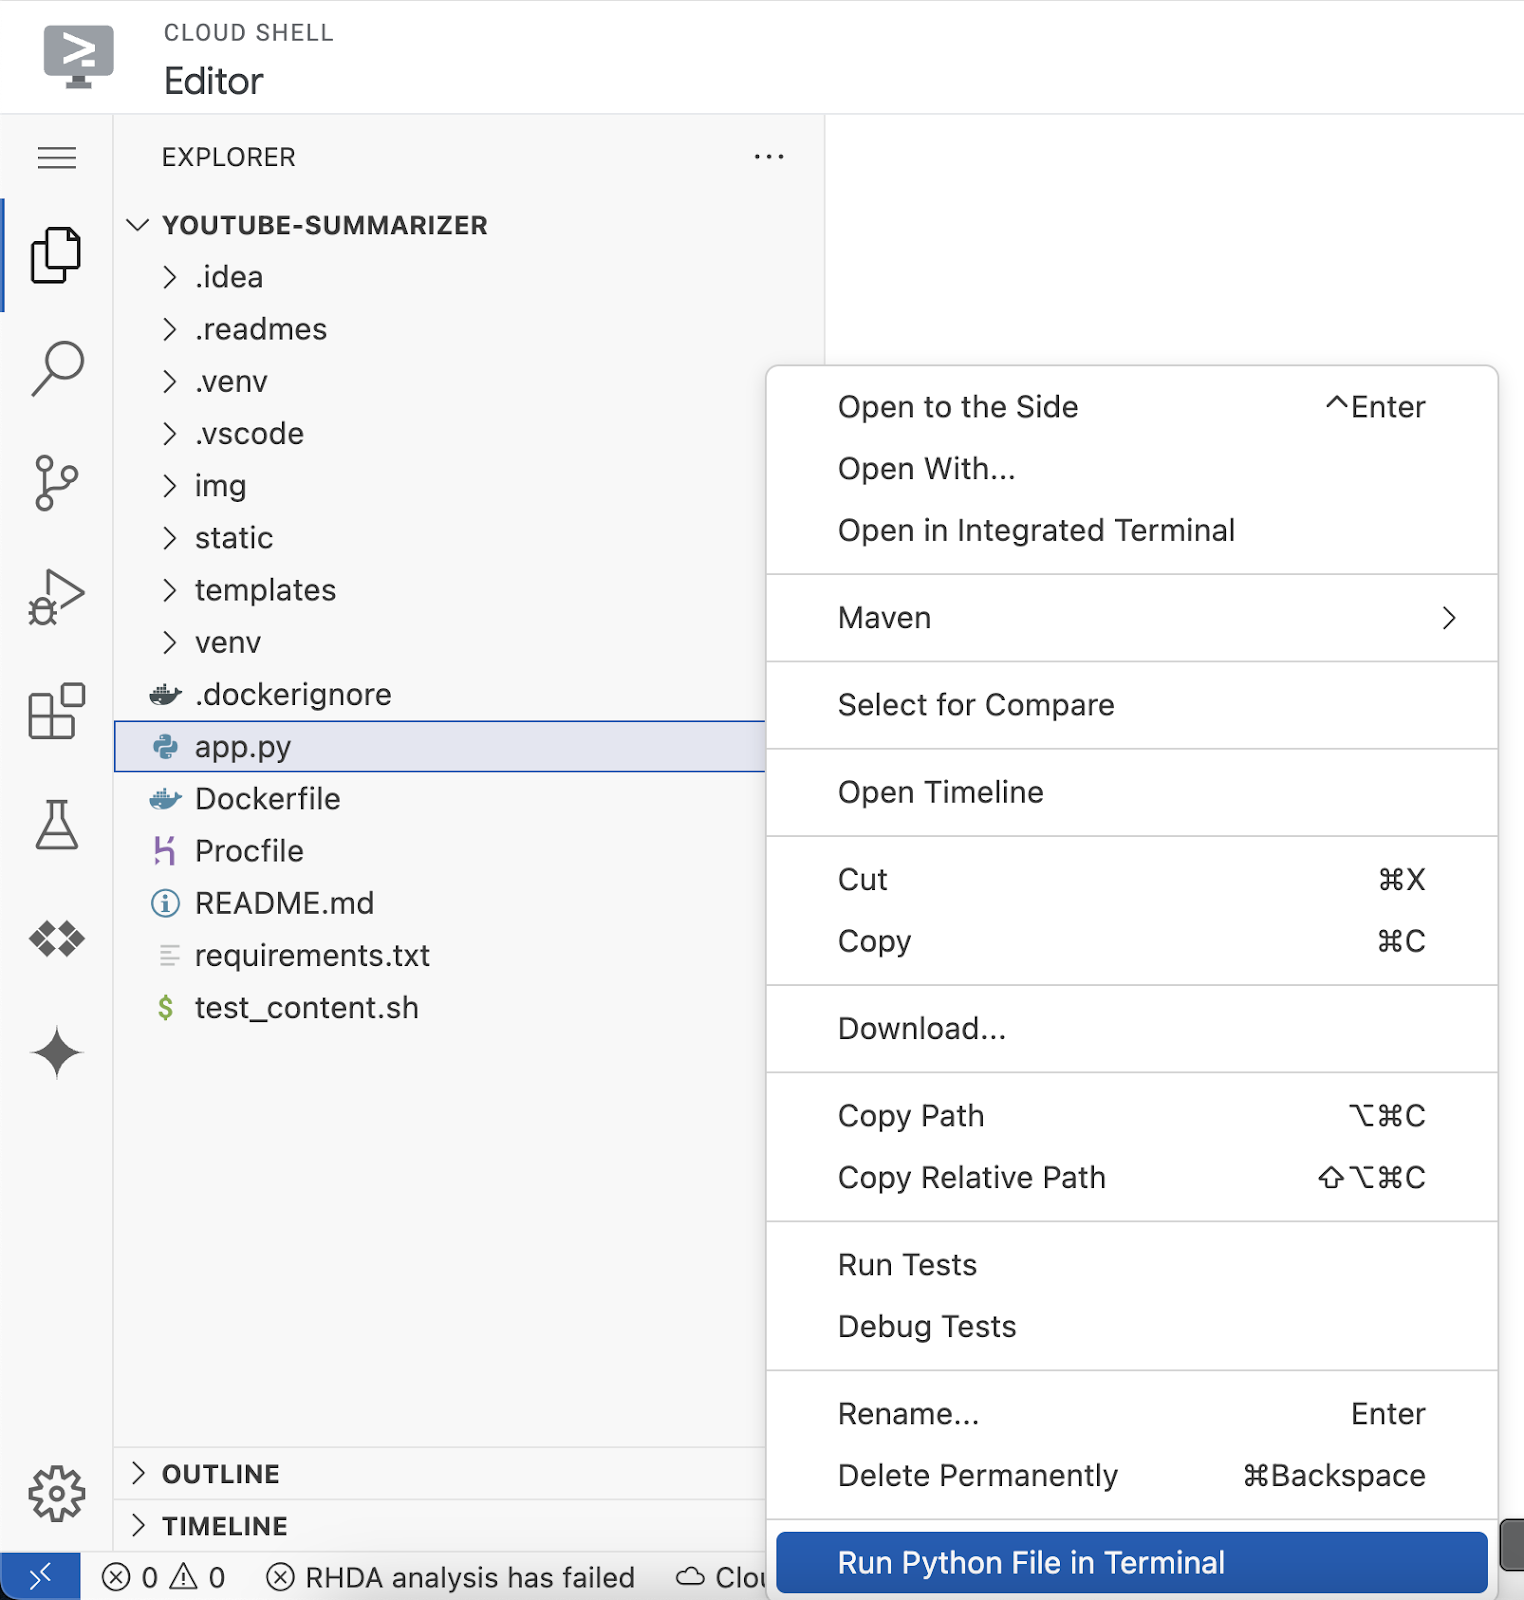The height and width of the screenshot is (1600, 1524).
Task: Open the Testing flask icon
Action: click(57, 825)
